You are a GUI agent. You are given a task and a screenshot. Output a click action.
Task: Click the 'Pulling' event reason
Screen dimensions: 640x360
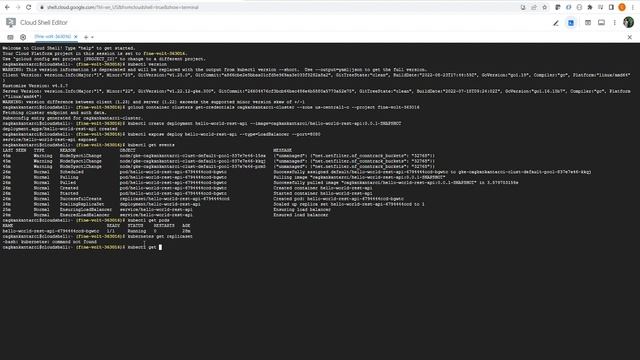[x=69, y=178]
